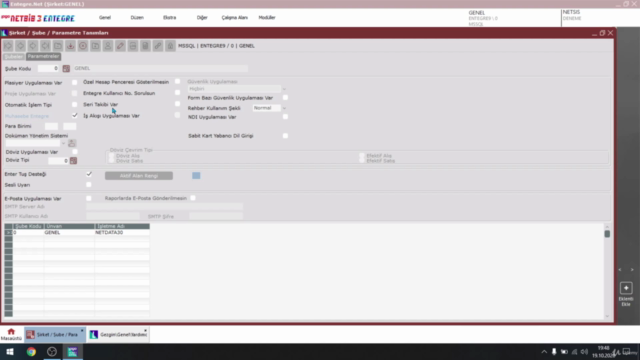Open the Ekstra menu
Viewport: 640px width, 360px height.
click(x=170, y=18)
